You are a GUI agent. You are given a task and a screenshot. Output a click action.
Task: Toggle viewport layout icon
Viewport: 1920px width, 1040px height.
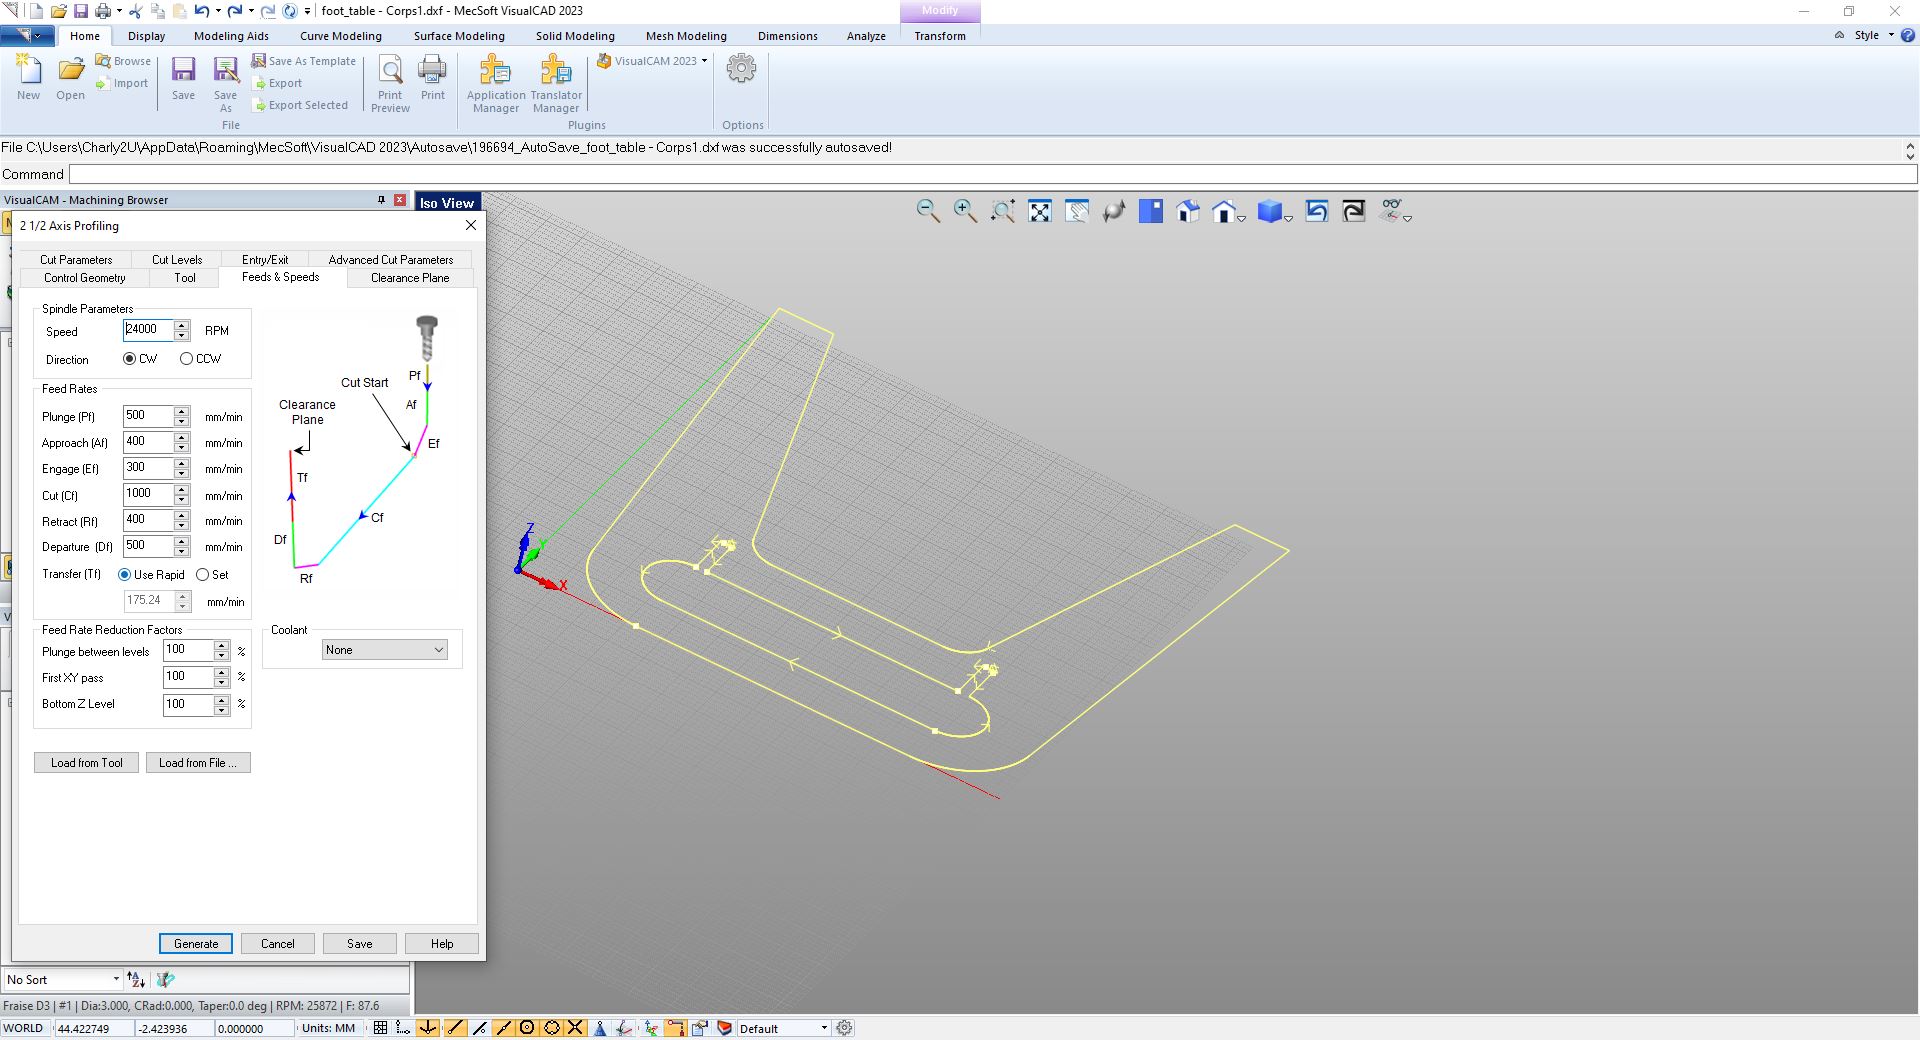(x=1151, y=211)
